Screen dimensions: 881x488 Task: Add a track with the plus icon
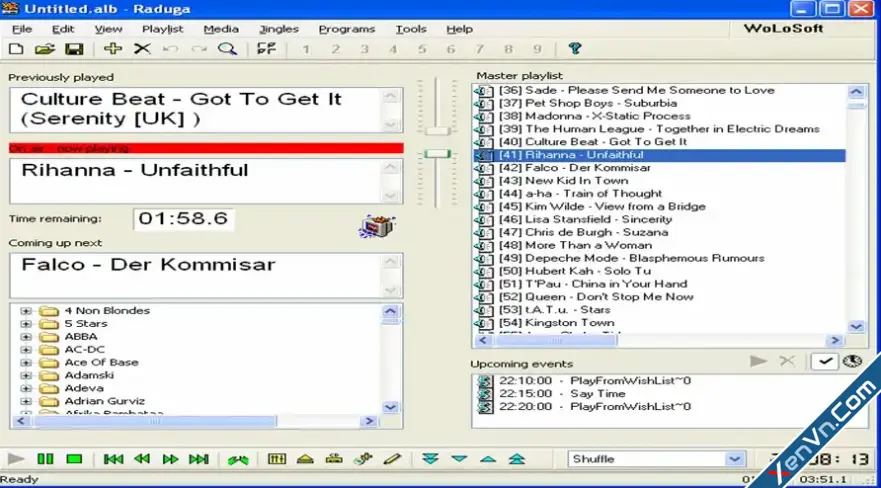(113, 49)
